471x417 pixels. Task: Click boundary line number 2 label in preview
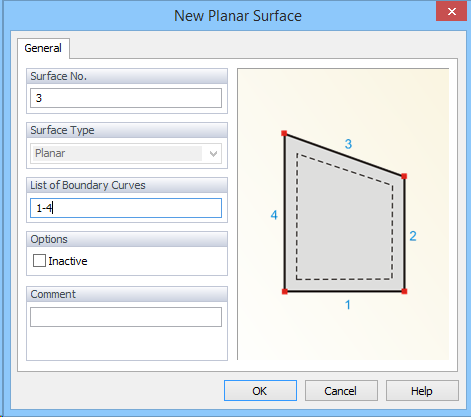[413, 236]
